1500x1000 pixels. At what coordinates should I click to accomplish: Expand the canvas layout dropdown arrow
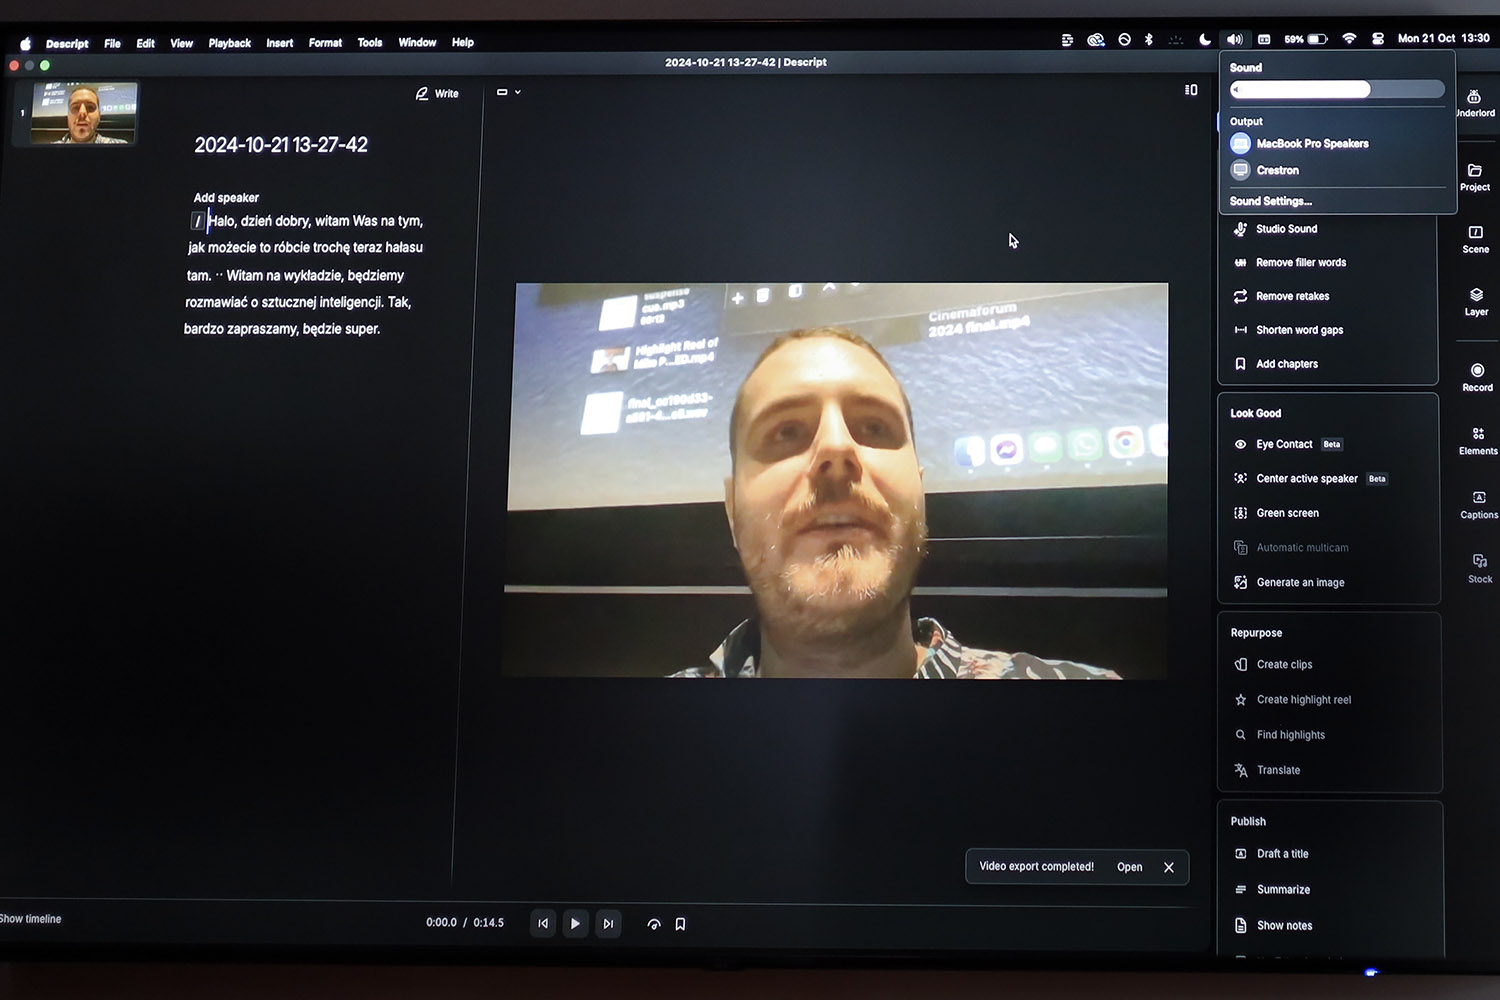[517, 92]
